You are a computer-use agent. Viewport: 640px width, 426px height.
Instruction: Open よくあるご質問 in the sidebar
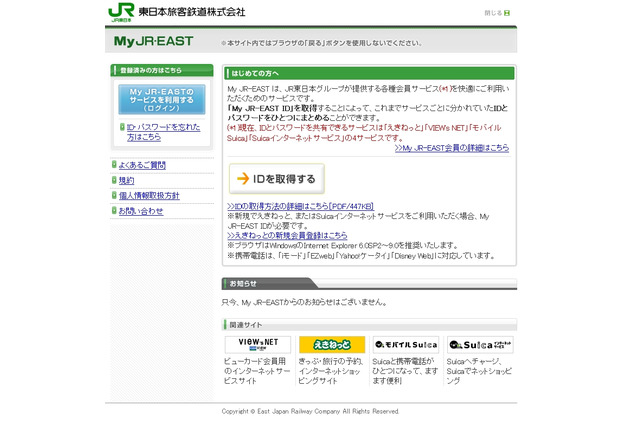[142, 165]
